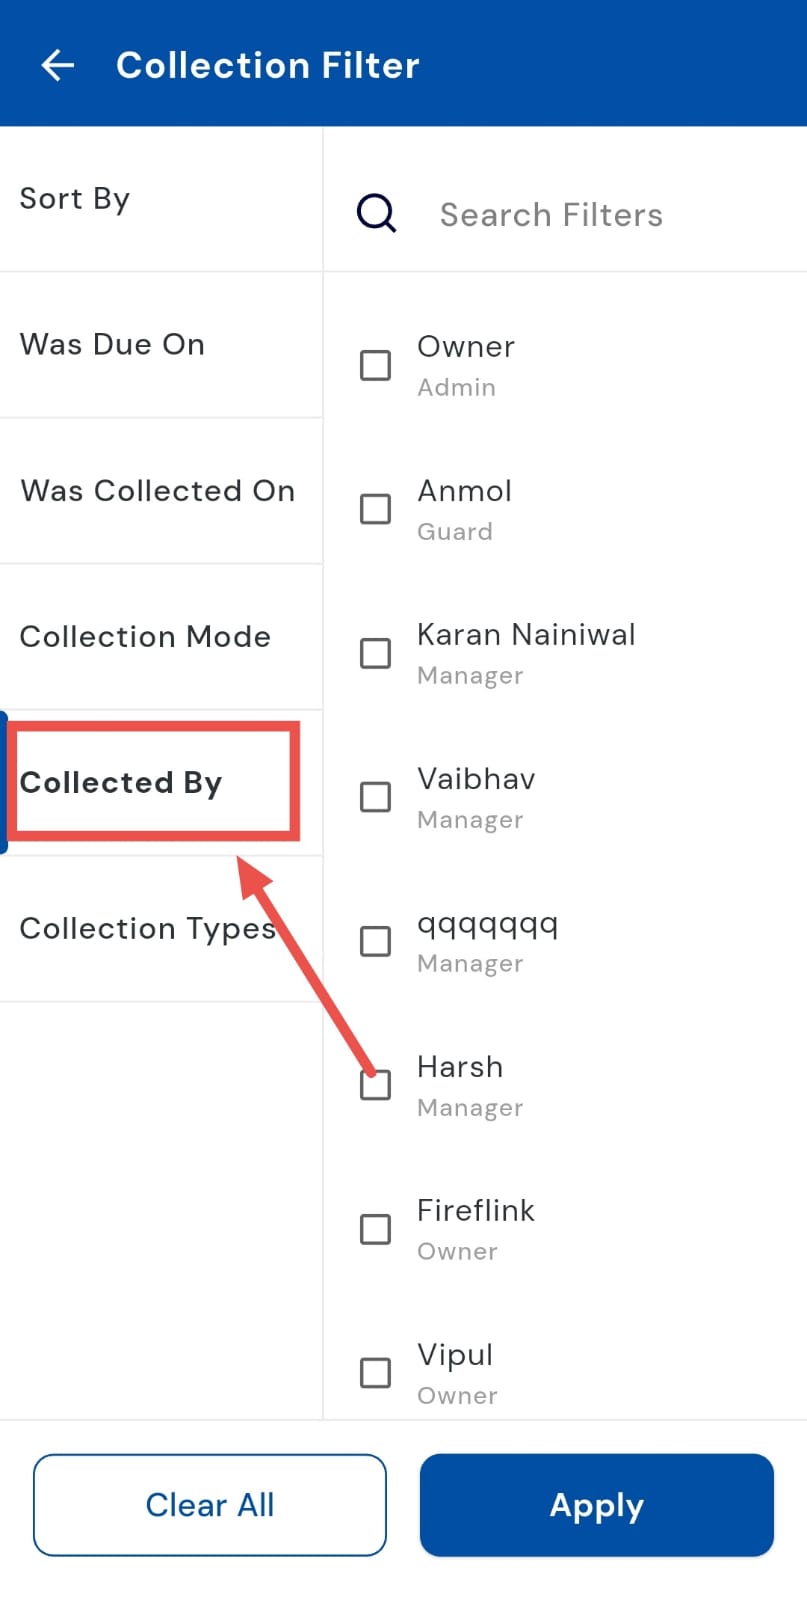The width and height of the screenshot is (807, 1600).
Task: Tick the Vipul Owner checkbox
Action: (x=375, y=1373)
